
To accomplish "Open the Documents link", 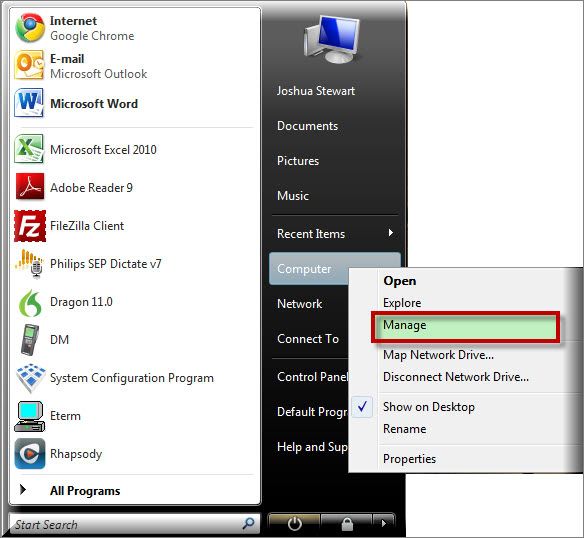I will 307,126.
